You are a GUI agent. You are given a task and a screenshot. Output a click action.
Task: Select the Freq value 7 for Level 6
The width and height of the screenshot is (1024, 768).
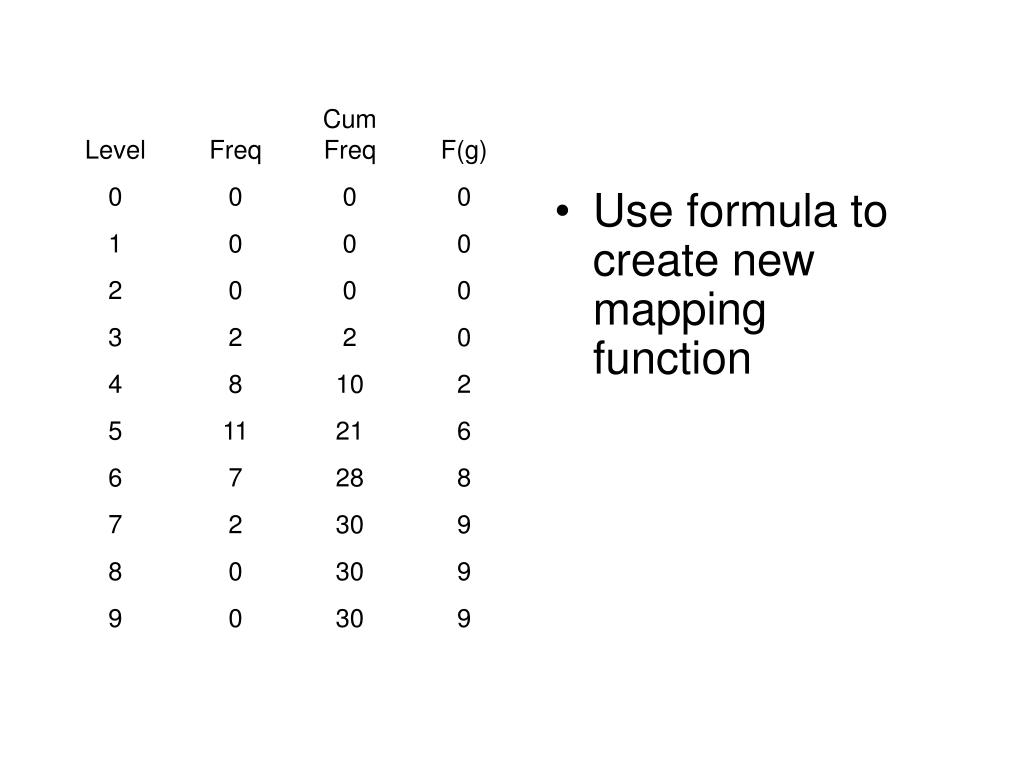(235, 479)
